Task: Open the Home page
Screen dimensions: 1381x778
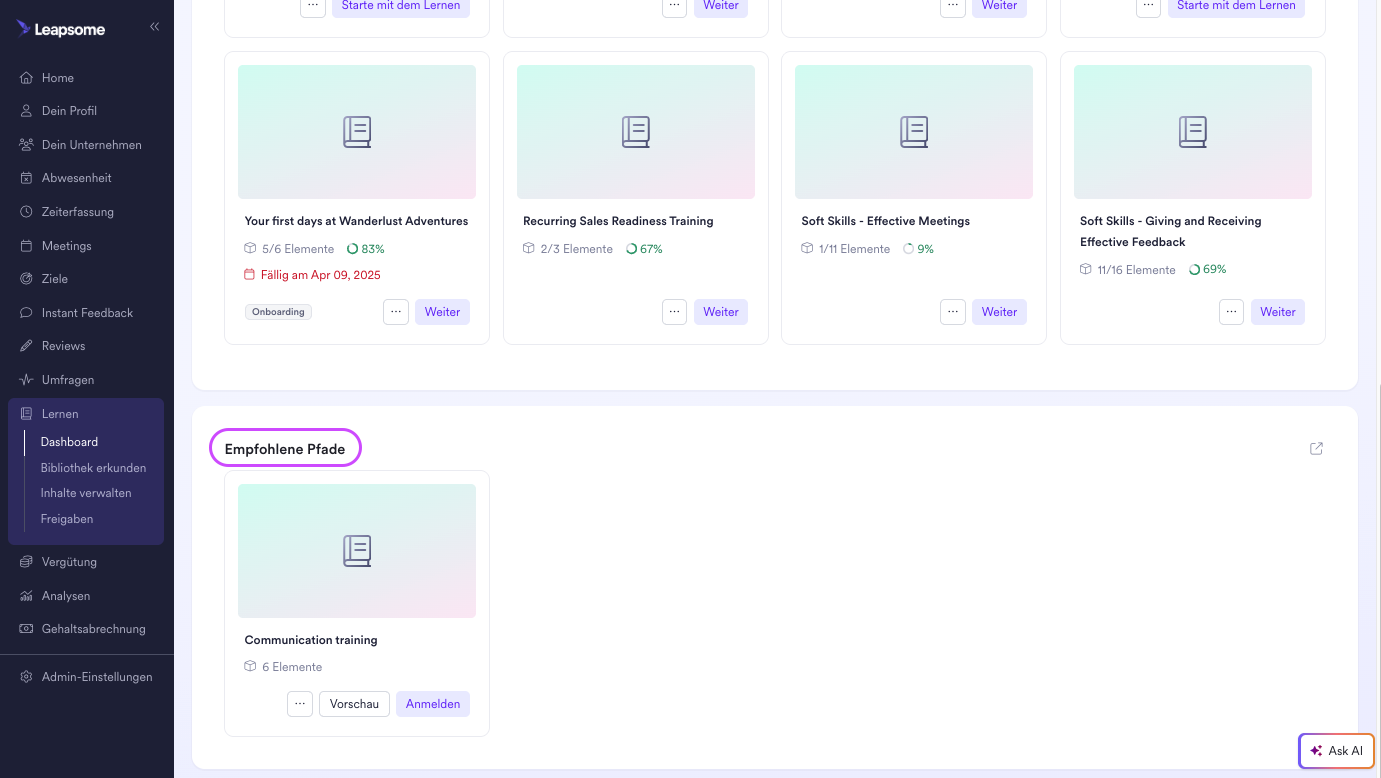Action: (x=58, y=78)
